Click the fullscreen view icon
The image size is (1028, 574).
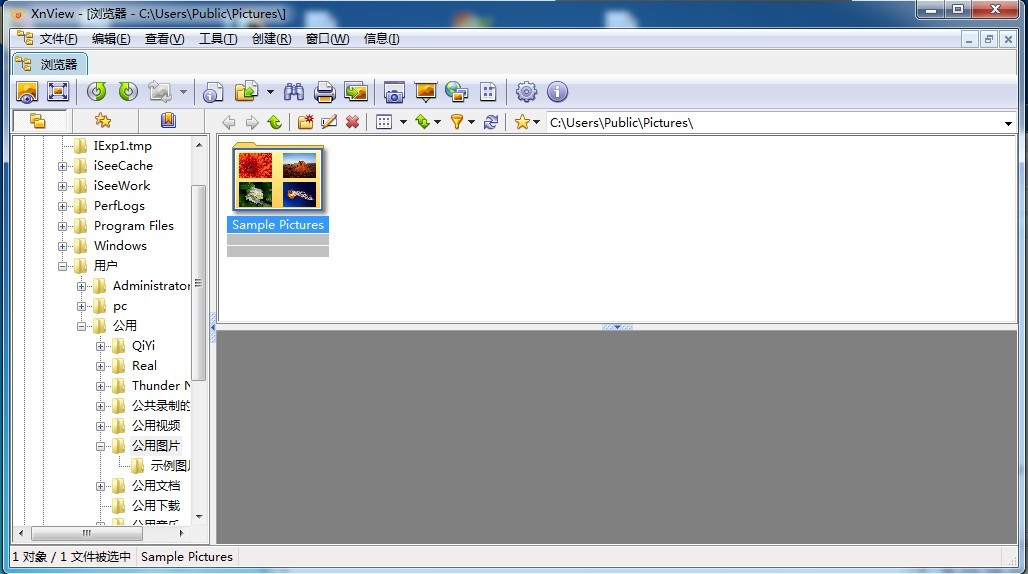[x=58, y=92]
